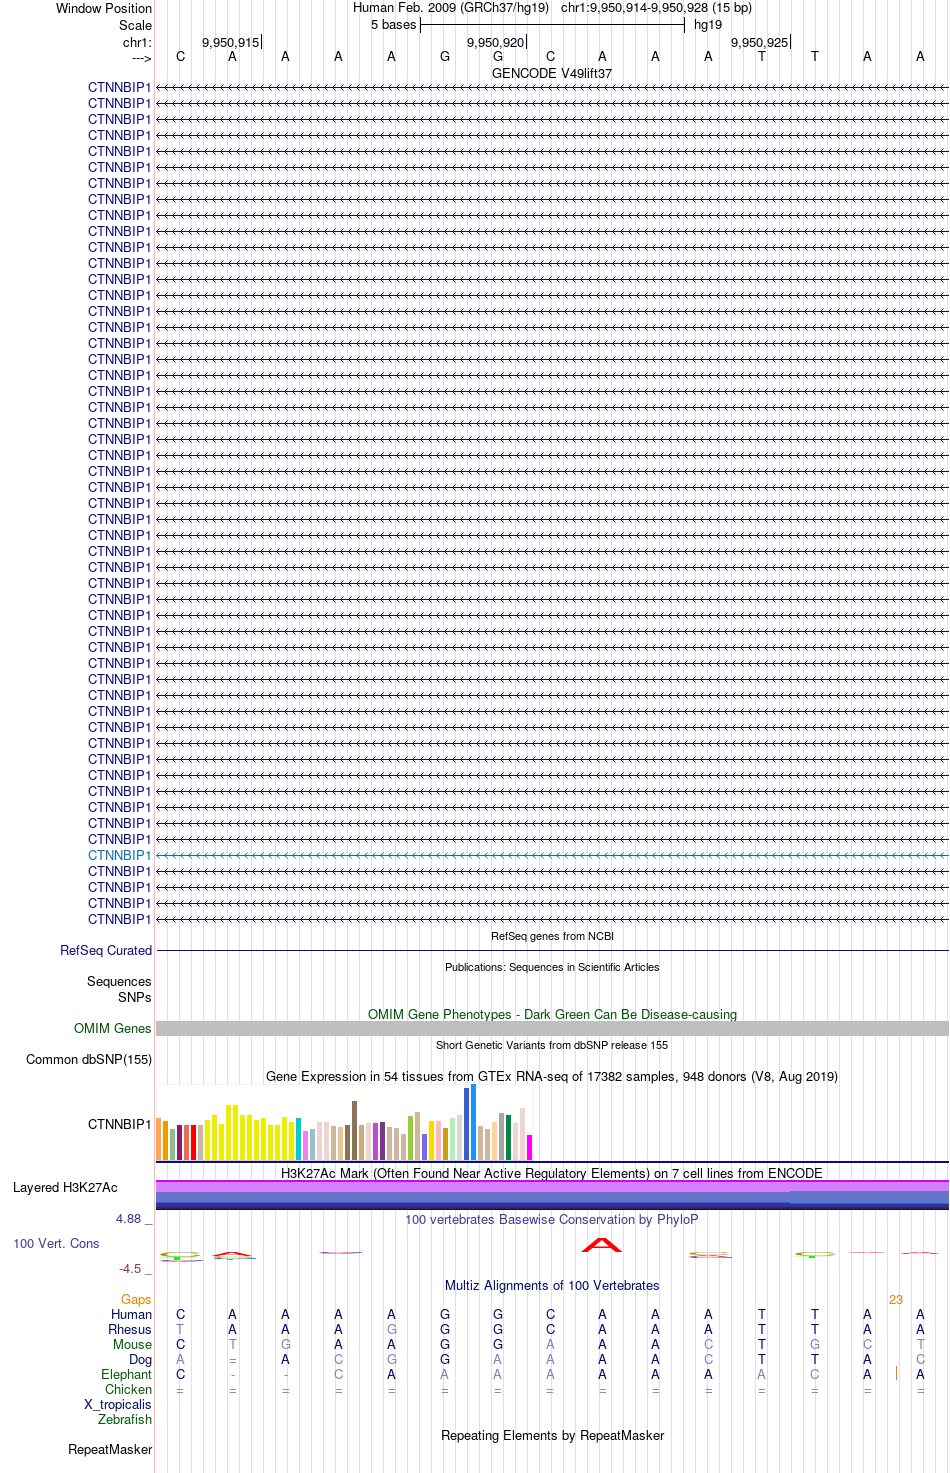Click the 9,950,925 ruler coordinate
This screenshot has height=1473, width=950.
(759, 43)
